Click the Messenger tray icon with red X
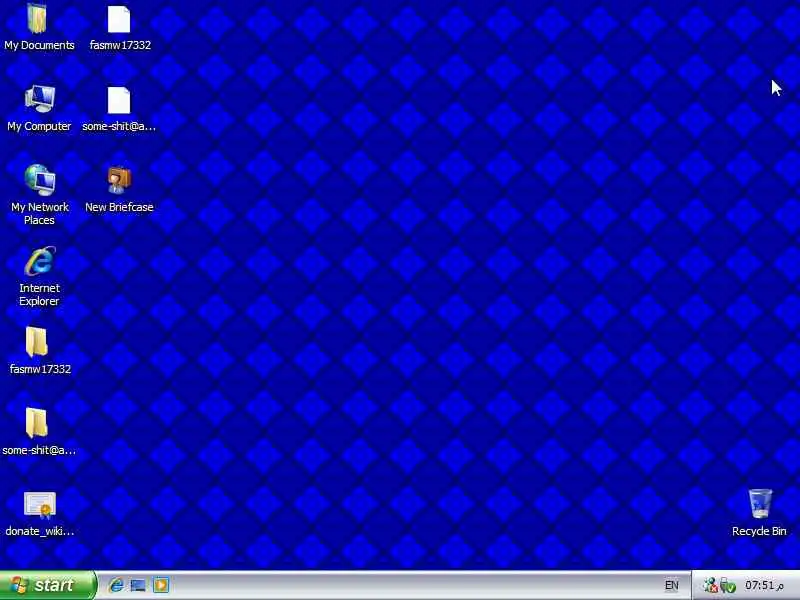 click(x=710, y=585)
